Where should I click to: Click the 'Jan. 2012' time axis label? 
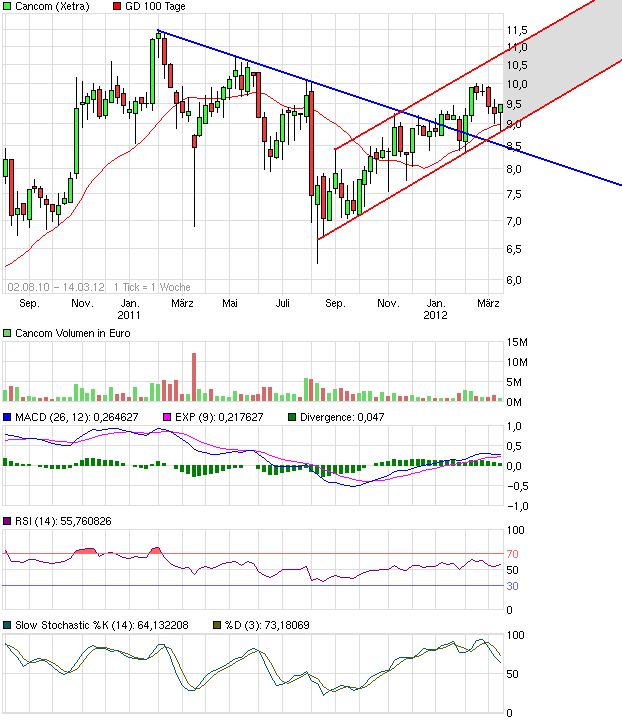436,309
